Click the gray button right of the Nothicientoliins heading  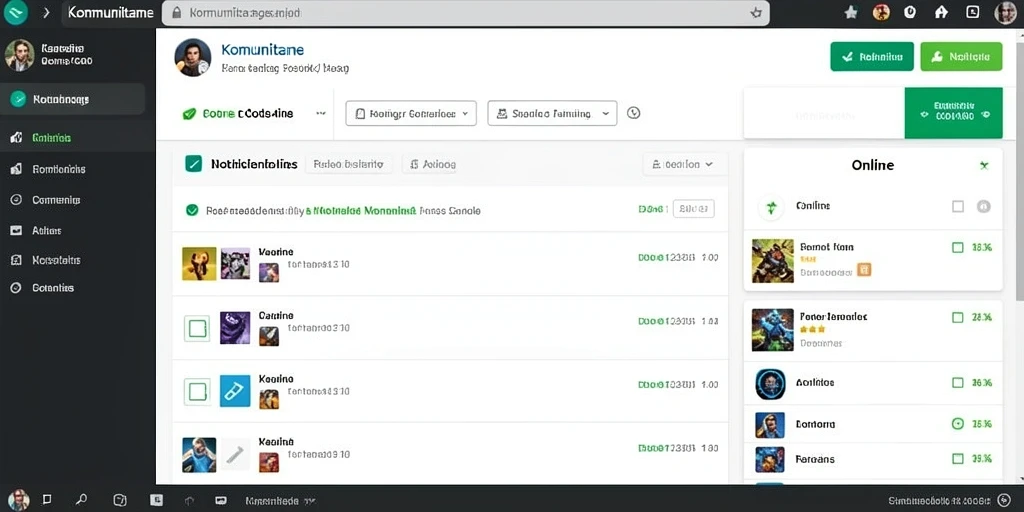pyautogui.click(x=349, y=165)
